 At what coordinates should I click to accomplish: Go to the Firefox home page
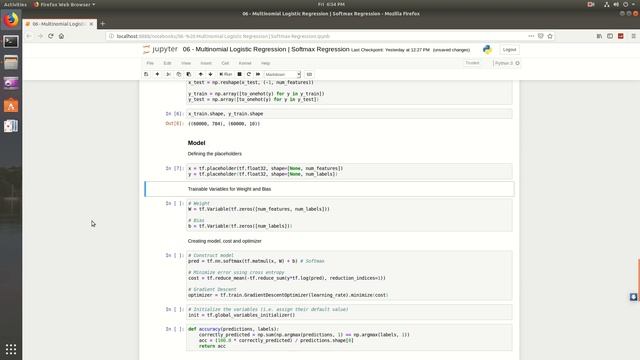tap(61, 36)
